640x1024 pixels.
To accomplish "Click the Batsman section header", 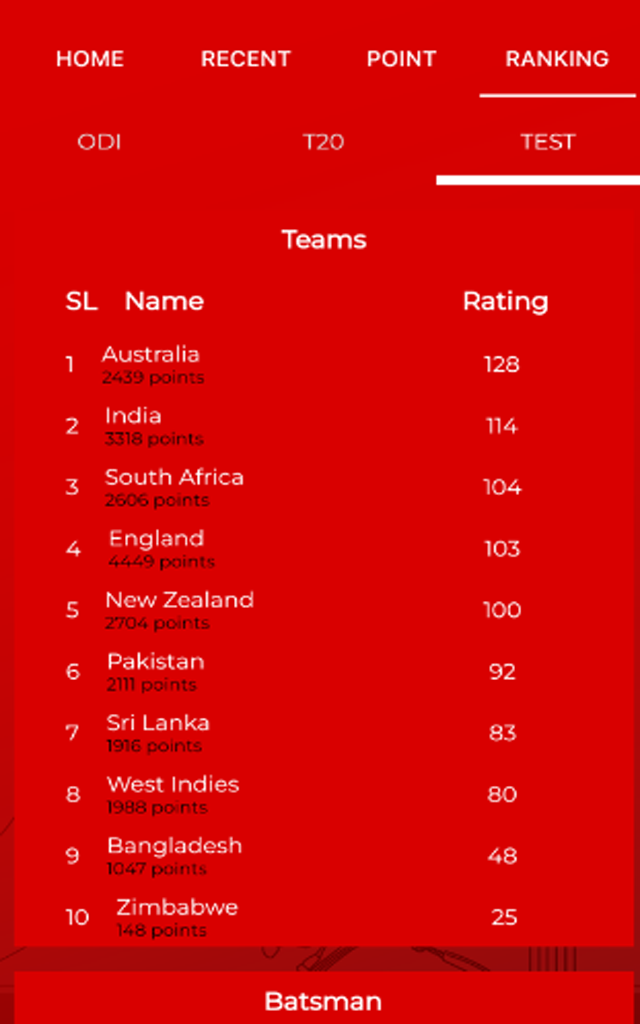I will [x=323, y=1001].
